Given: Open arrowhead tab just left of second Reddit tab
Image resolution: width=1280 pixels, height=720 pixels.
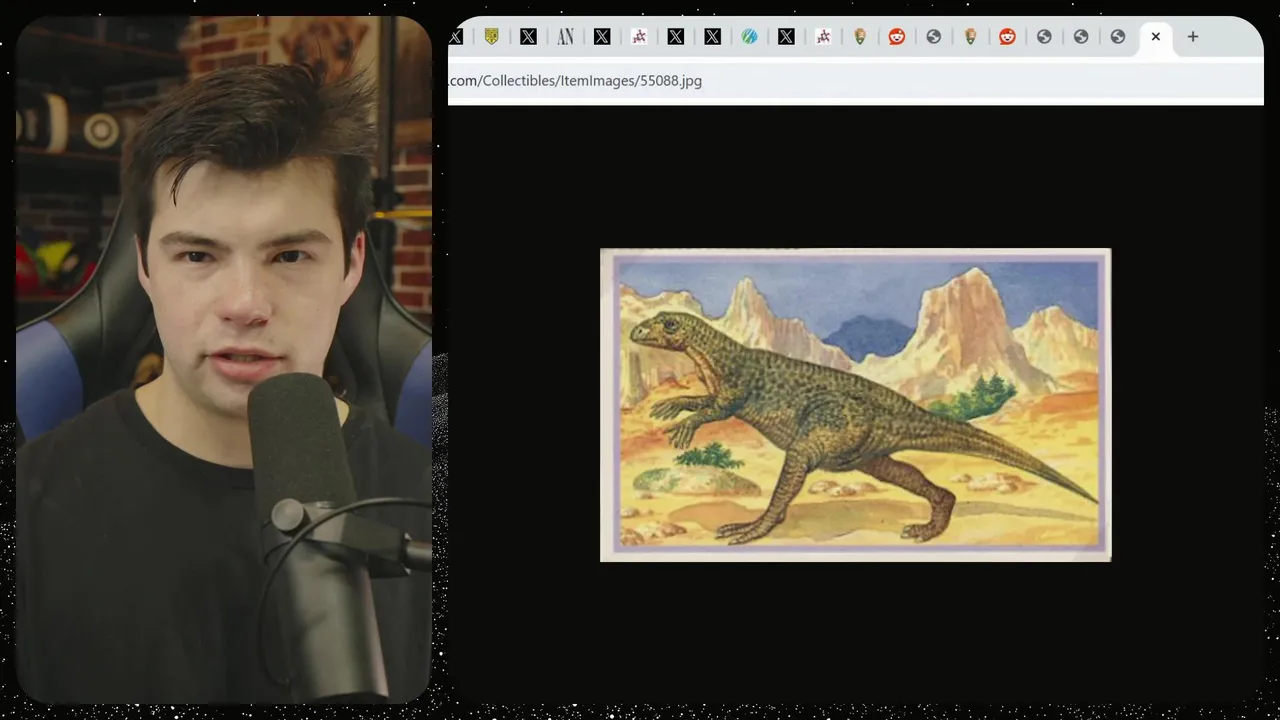Looking at the screenshot, I should point(970,37).
